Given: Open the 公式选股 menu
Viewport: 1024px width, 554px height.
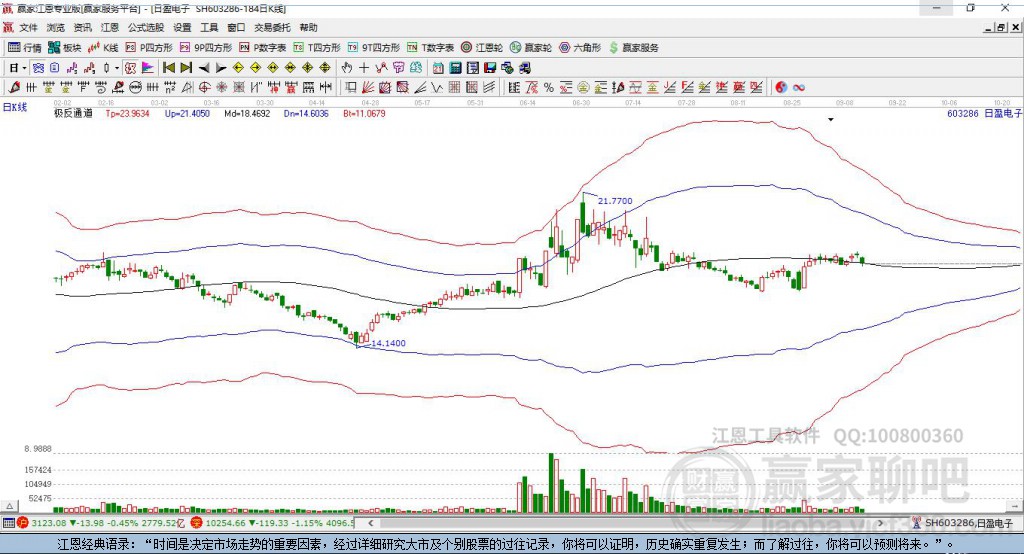Looking at the screenshot, I should pos(146,27).
